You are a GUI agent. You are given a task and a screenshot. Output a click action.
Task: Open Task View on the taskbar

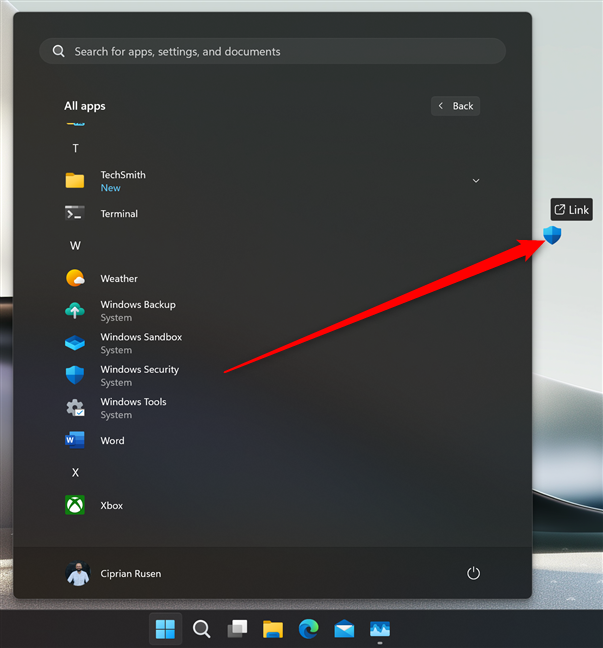tap(237, 629)
